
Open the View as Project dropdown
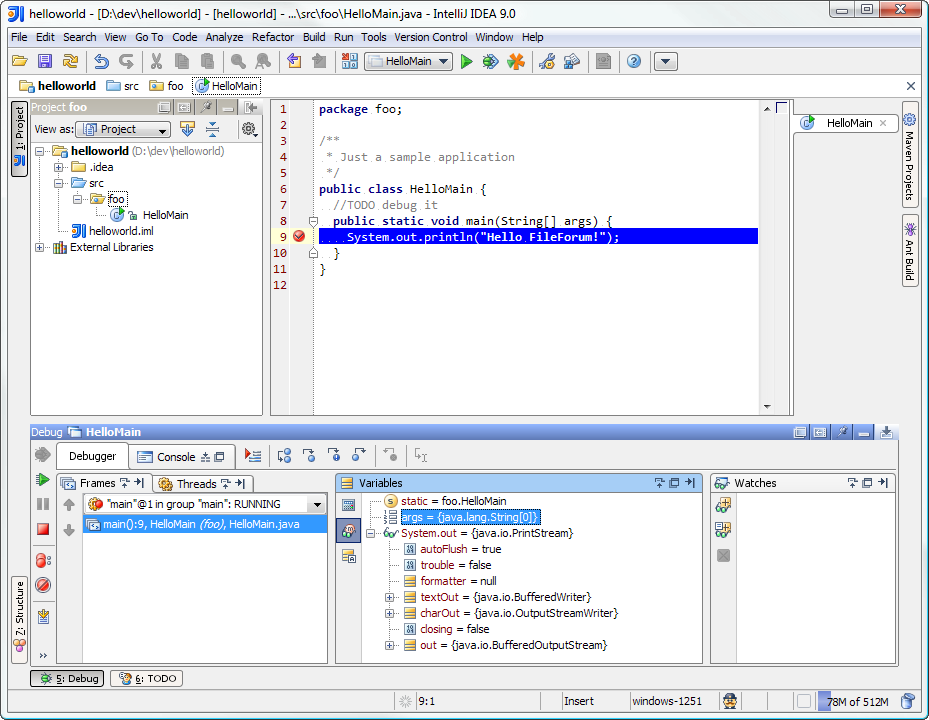(124, 129)
